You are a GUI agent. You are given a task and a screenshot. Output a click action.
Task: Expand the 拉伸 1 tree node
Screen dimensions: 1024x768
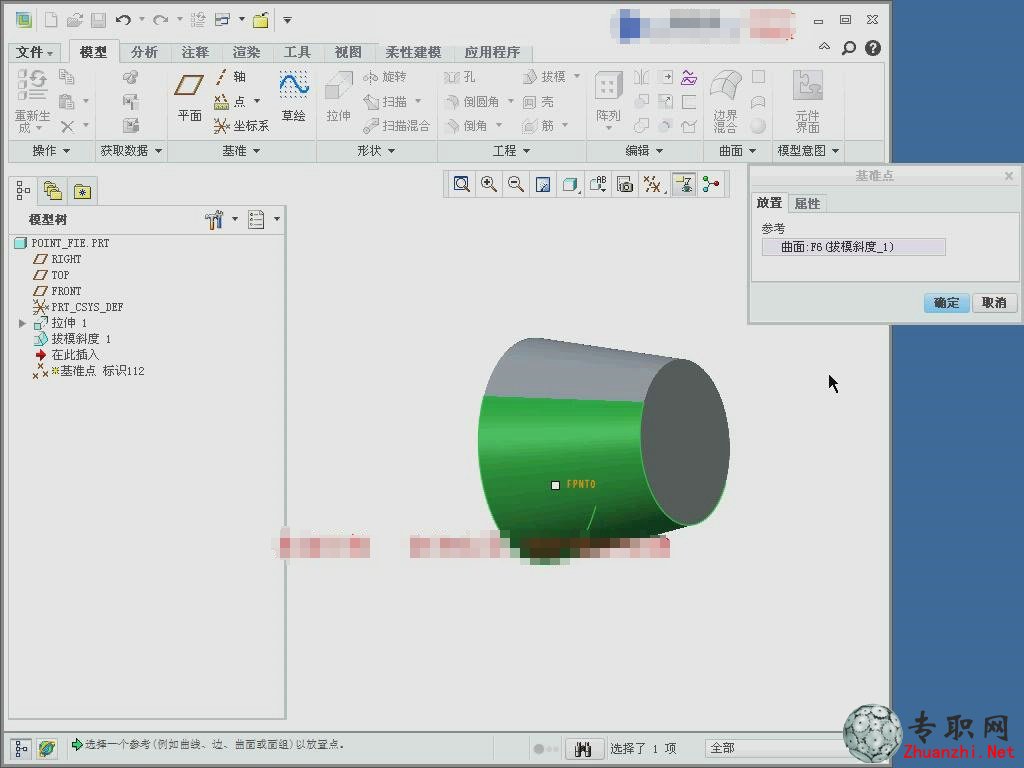tap(23, 323)
